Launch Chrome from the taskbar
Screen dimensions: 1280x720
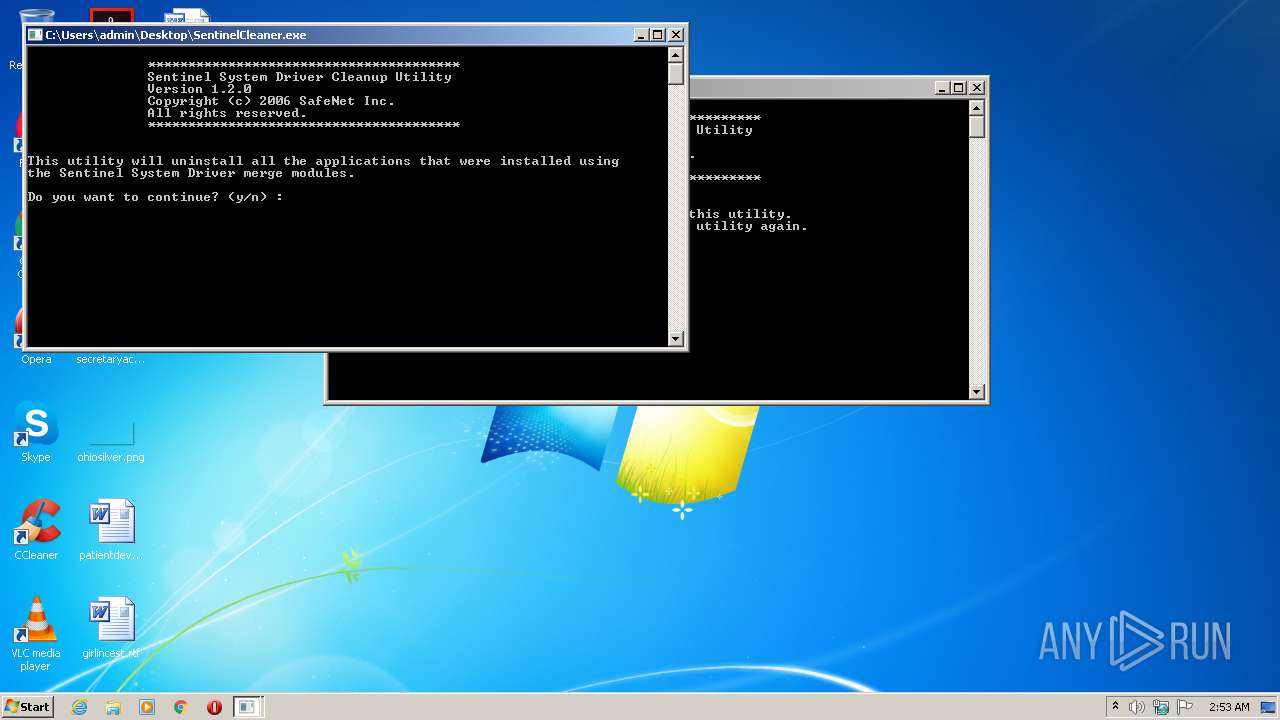point(181,707)
